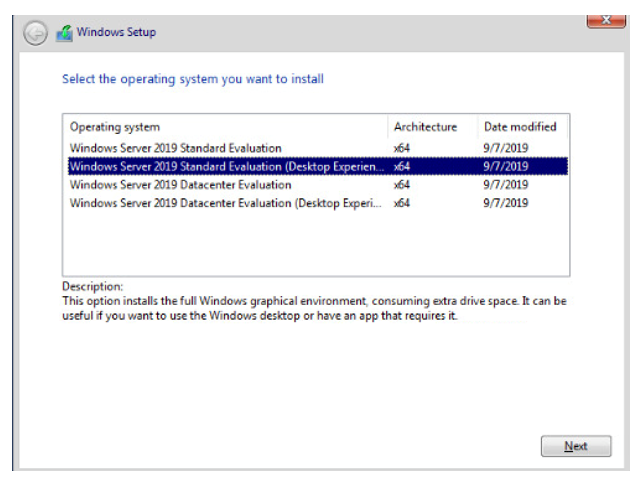Select Windows Server 2019 Datacenter Evaluation row

point(318,184)
